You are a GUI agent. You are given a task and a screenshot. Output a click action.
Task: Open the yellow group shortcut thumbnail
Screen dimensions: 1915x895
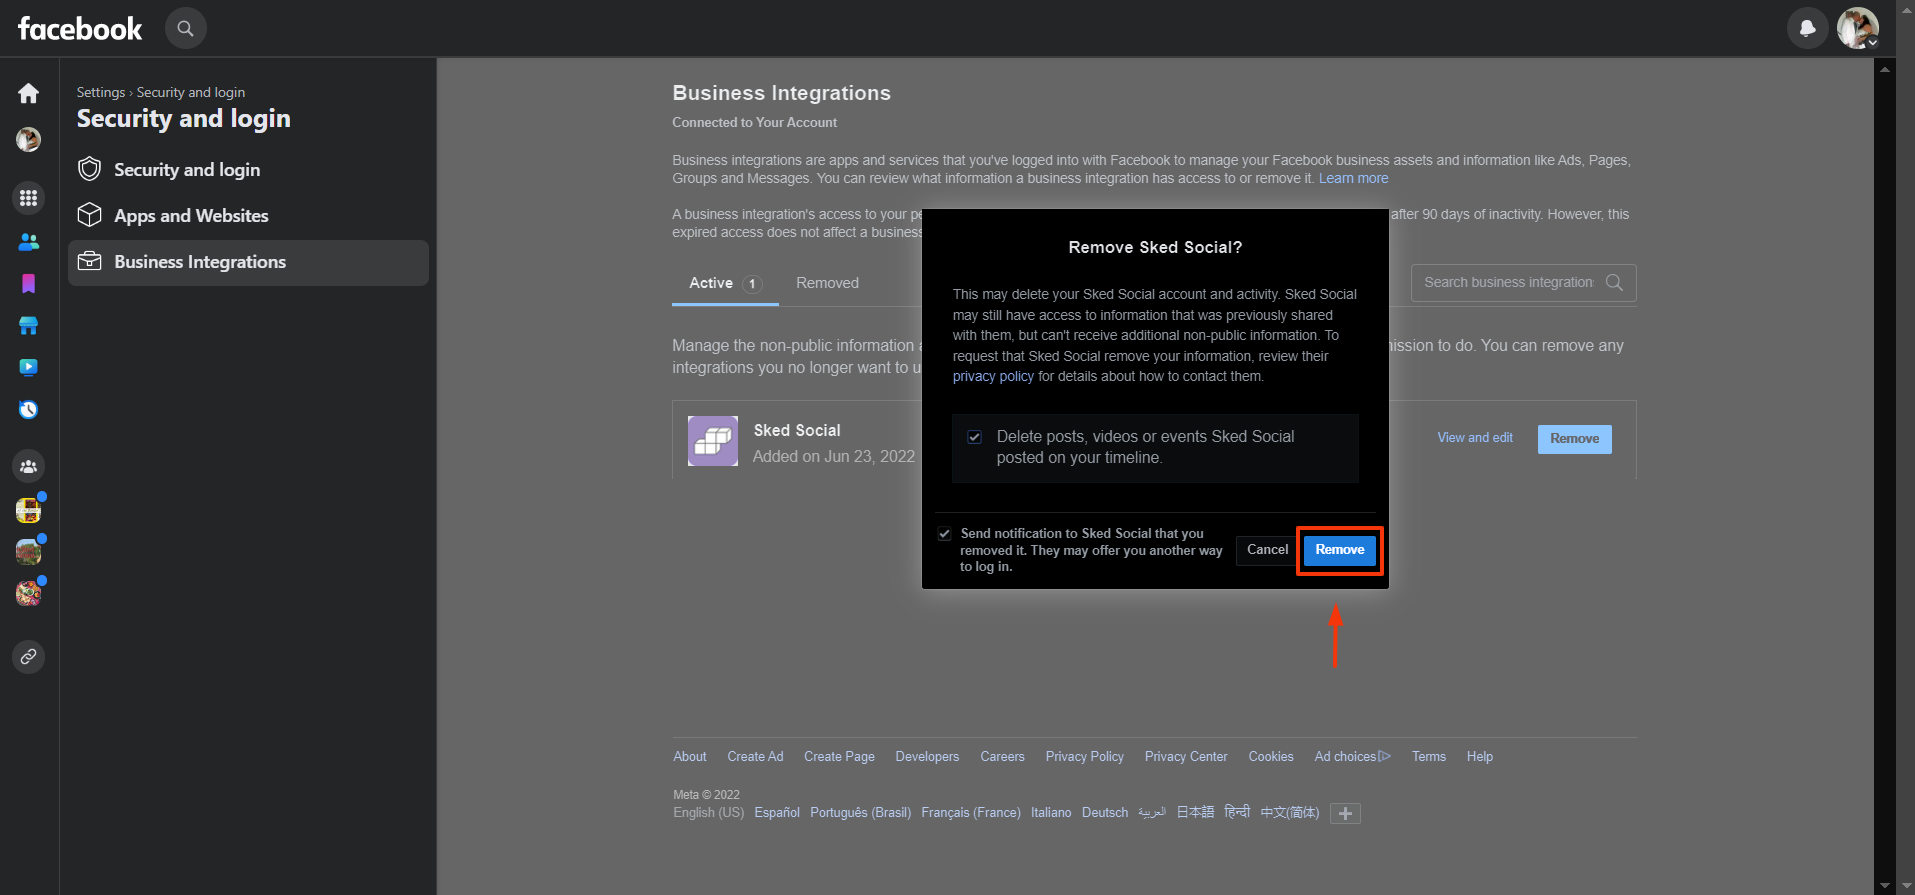29,511
